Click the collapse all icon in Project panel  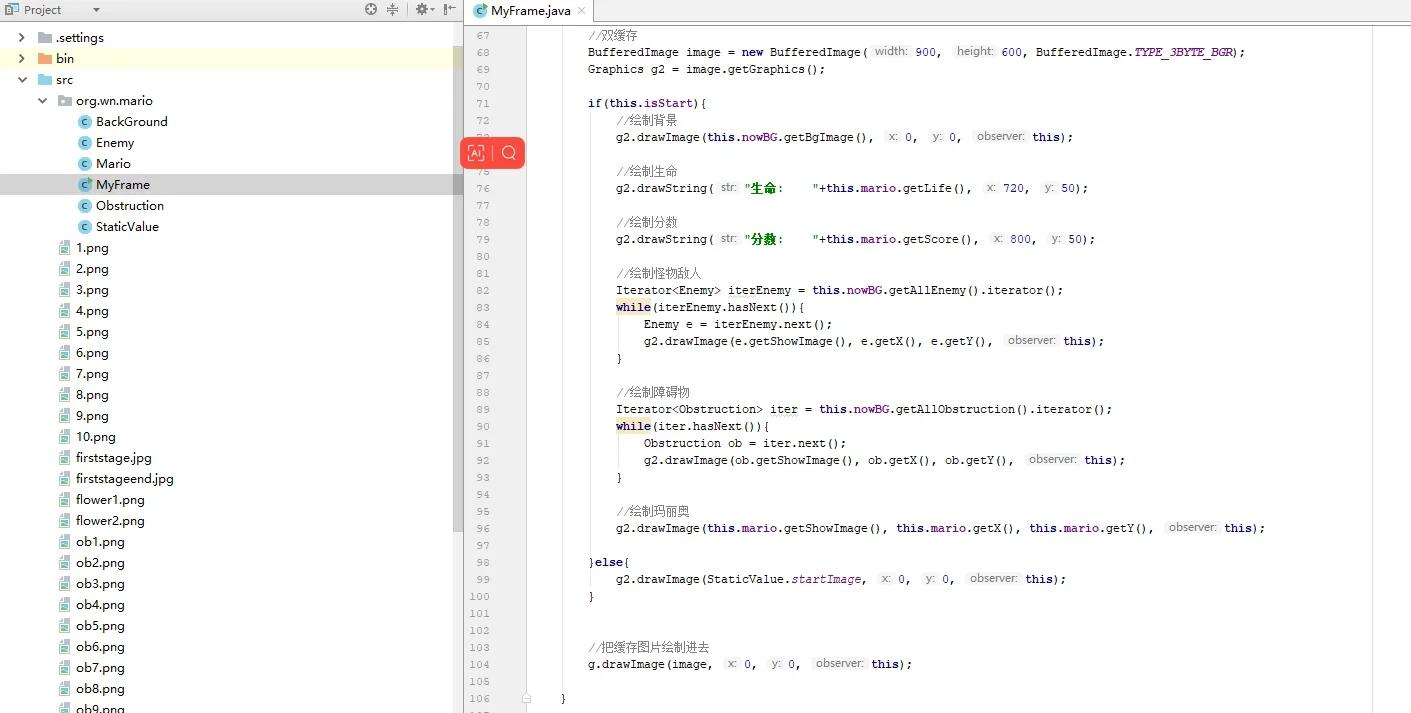click(392, 10)
